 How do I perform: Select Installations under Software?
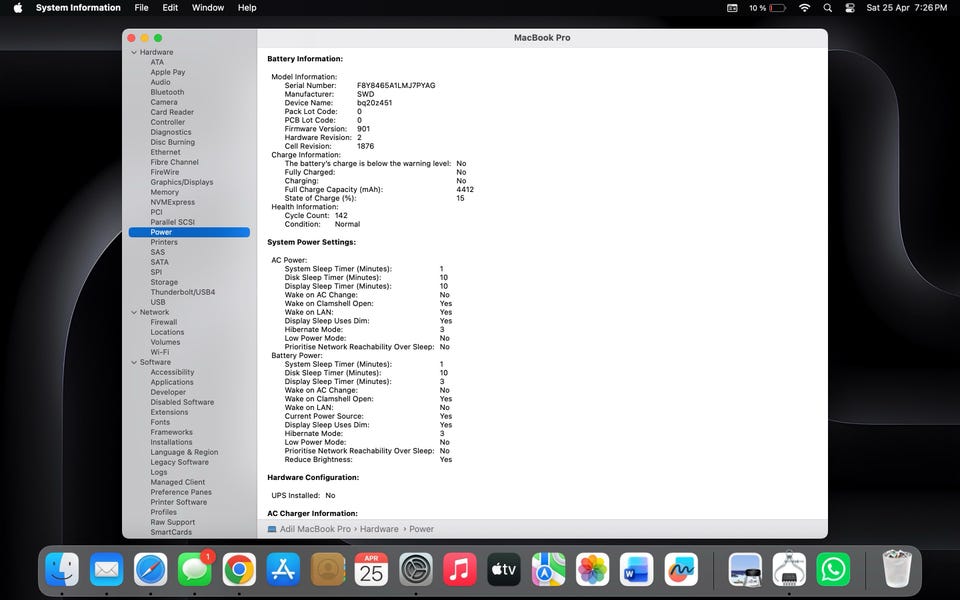tap(171, 442)
